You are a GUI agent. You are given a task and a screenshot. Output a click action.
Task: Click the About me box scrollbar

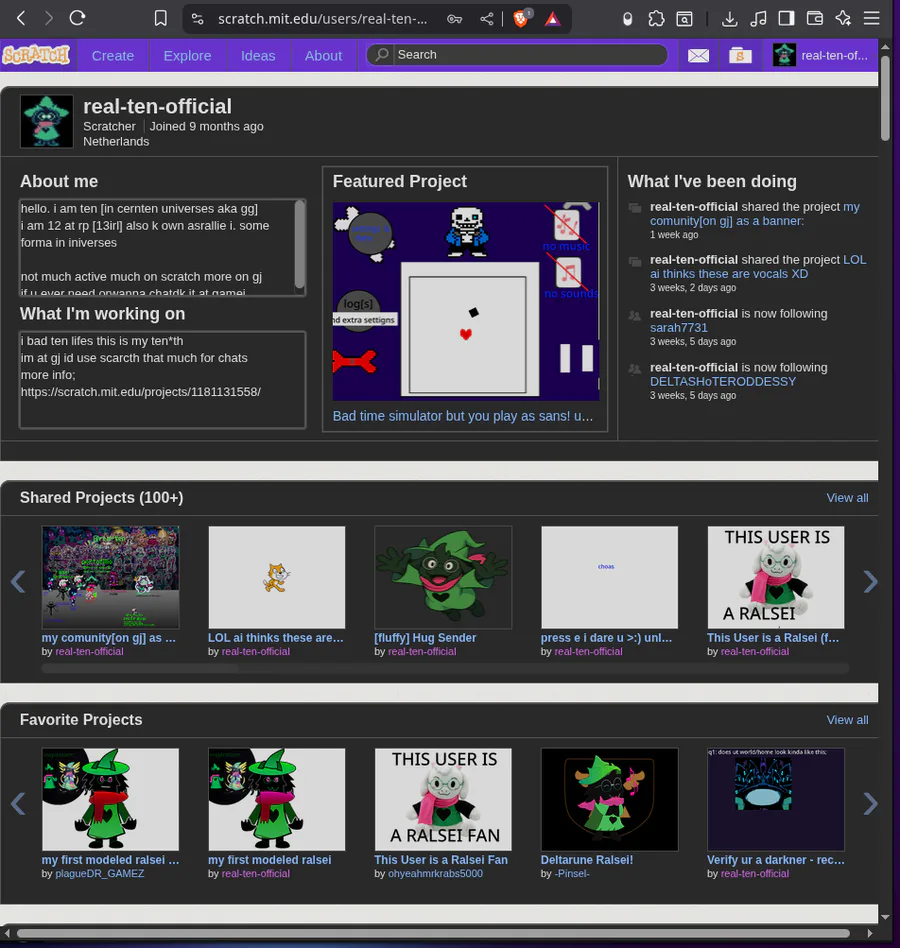tap(300, 245)
